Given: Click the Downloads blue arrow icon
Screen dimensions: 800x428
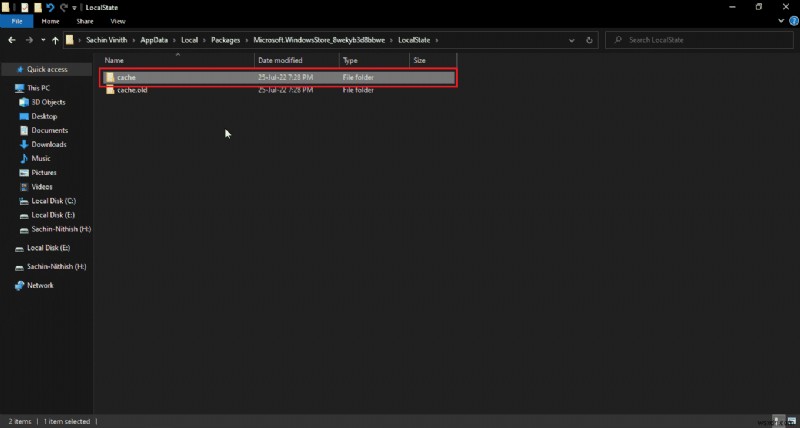Looking at the screenshot, I should [x=23, y=144].
